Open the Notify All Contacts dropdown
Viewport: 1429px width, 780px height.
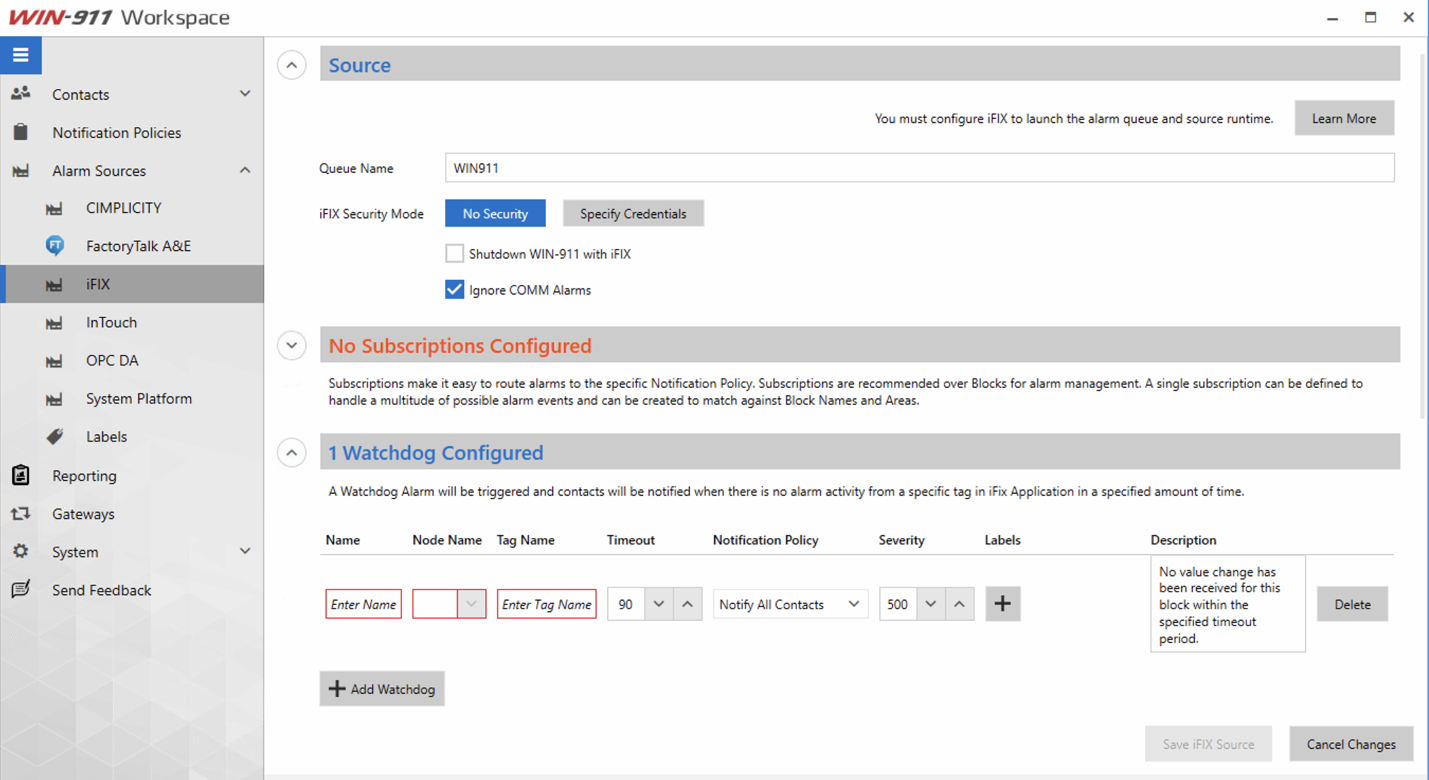pyautogui.click(x=790, y=604)
